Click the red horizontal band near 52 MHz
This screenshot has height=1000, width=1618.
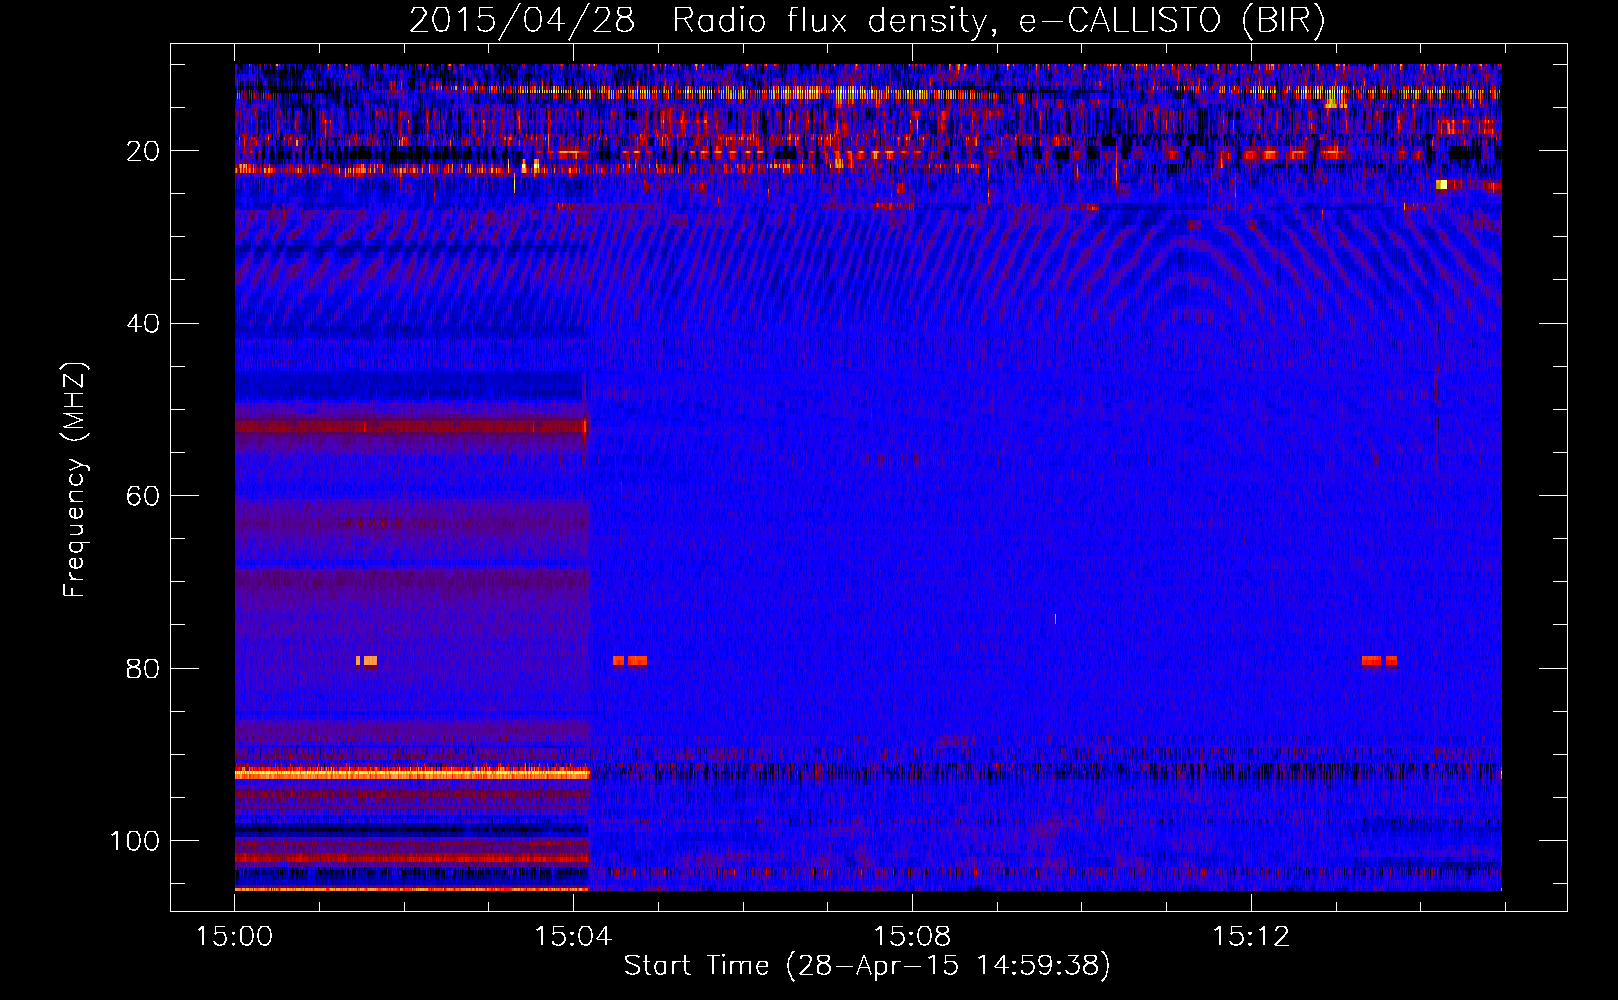coord(411,427)
